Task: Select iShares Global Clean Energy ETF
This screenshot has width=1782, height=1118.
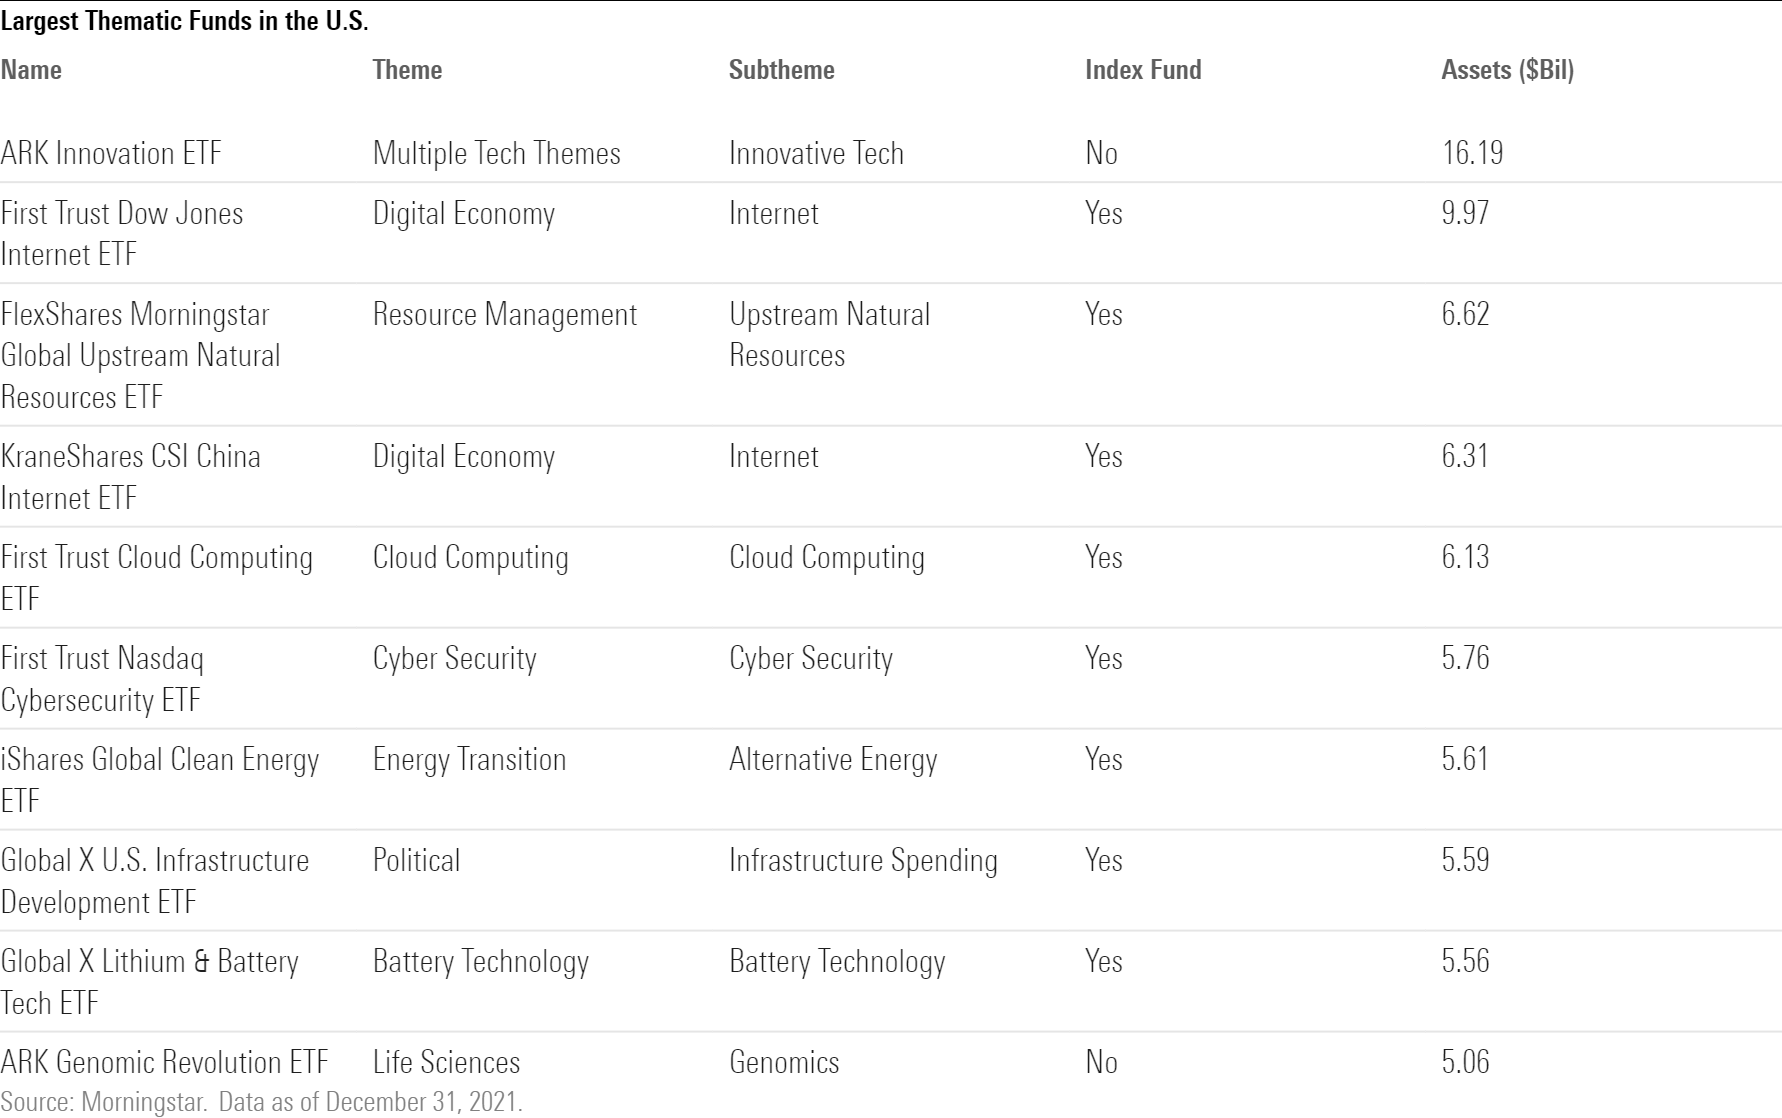Action: click(x=159, y=779)
